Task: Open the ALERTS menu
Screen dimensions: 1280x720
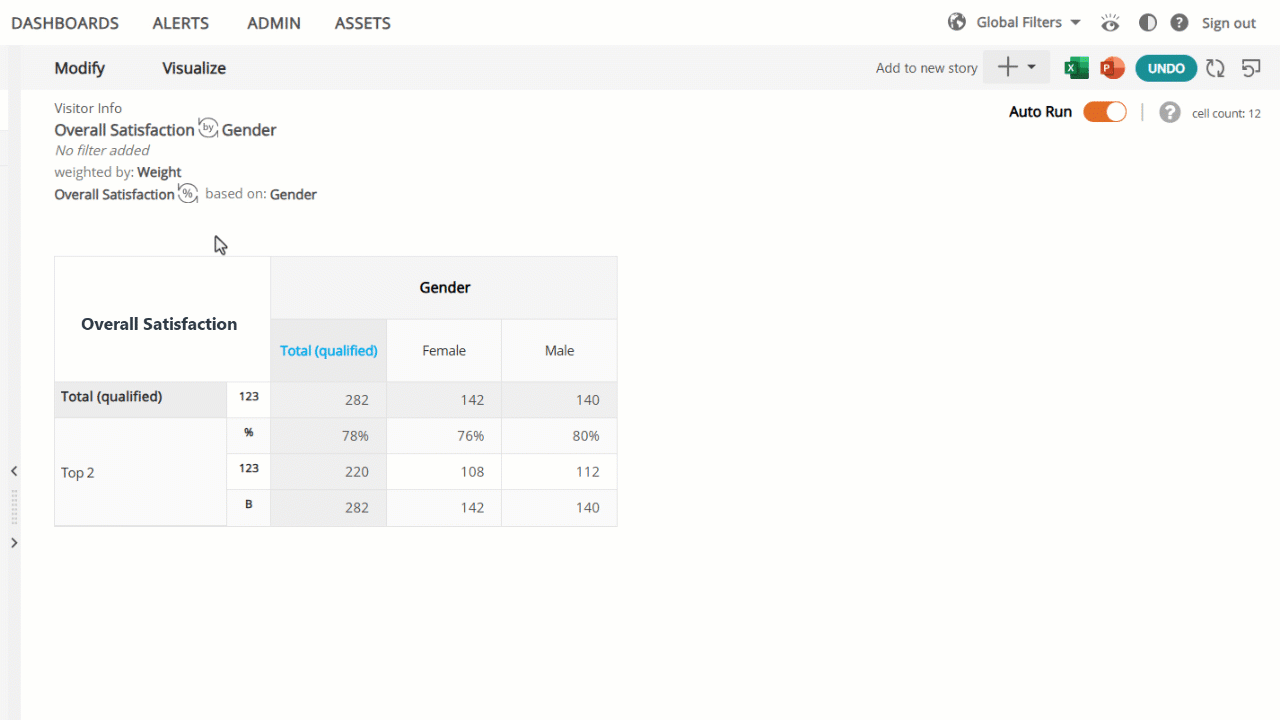Action: pos(181,23)
